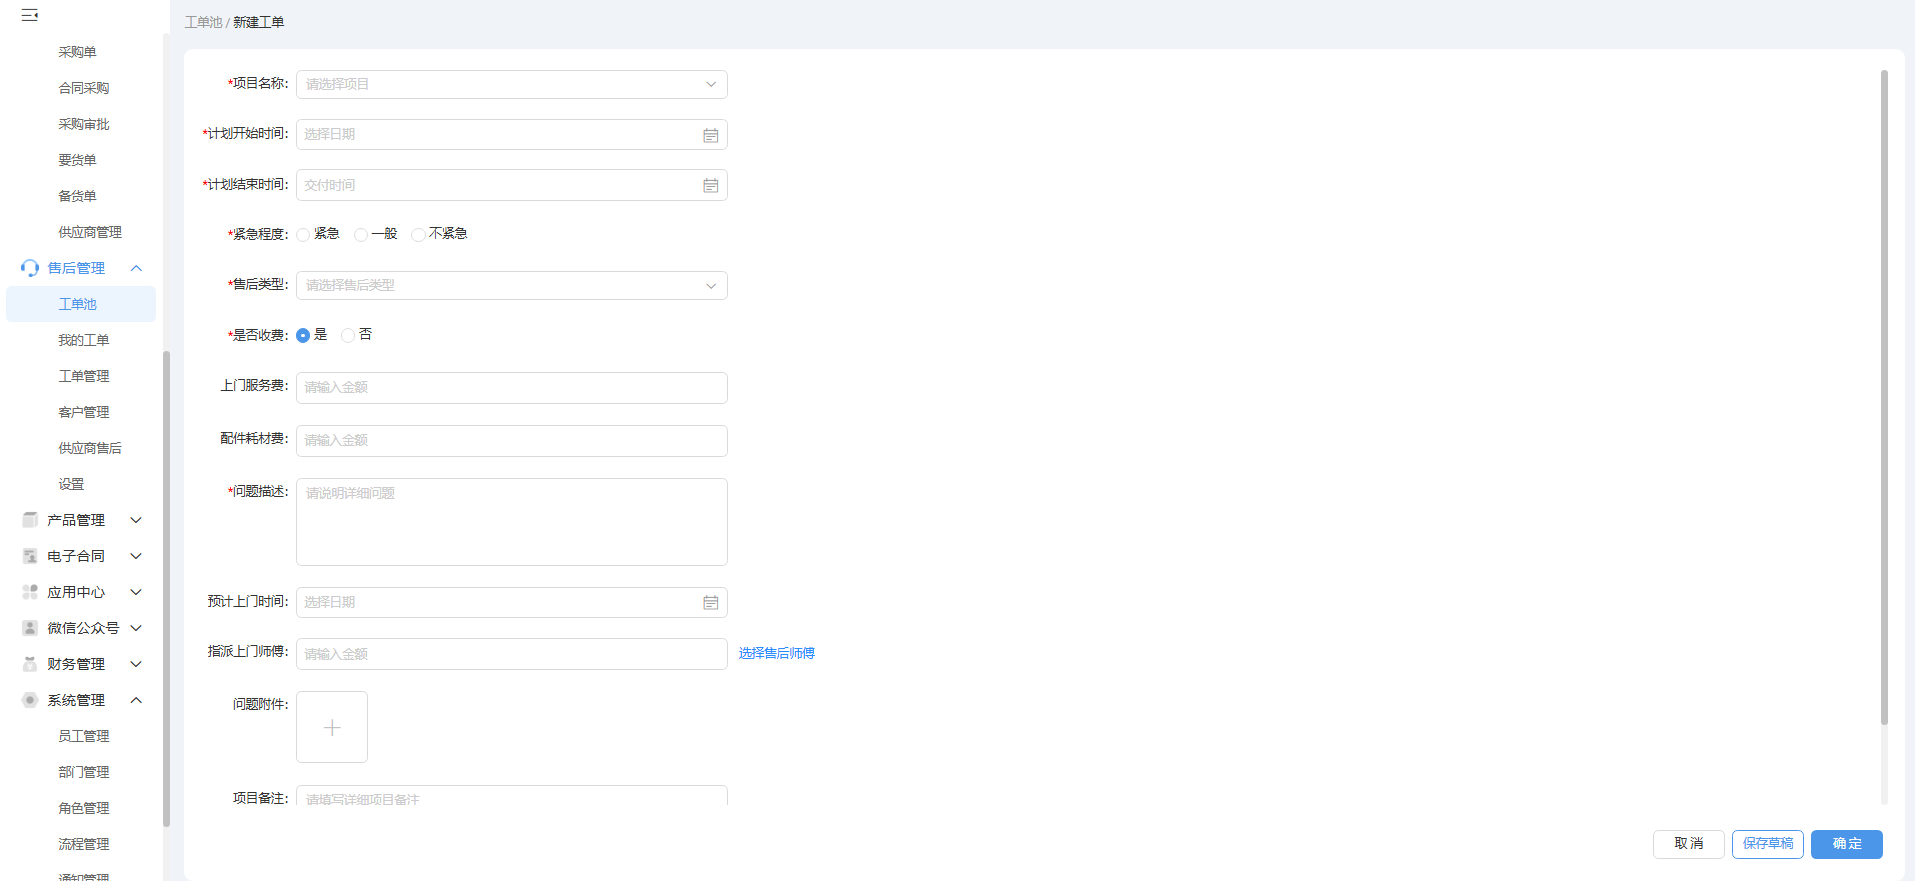Select 否 for 是否收费
Viewport: 1915px width, 881px height.
(348, 336)
